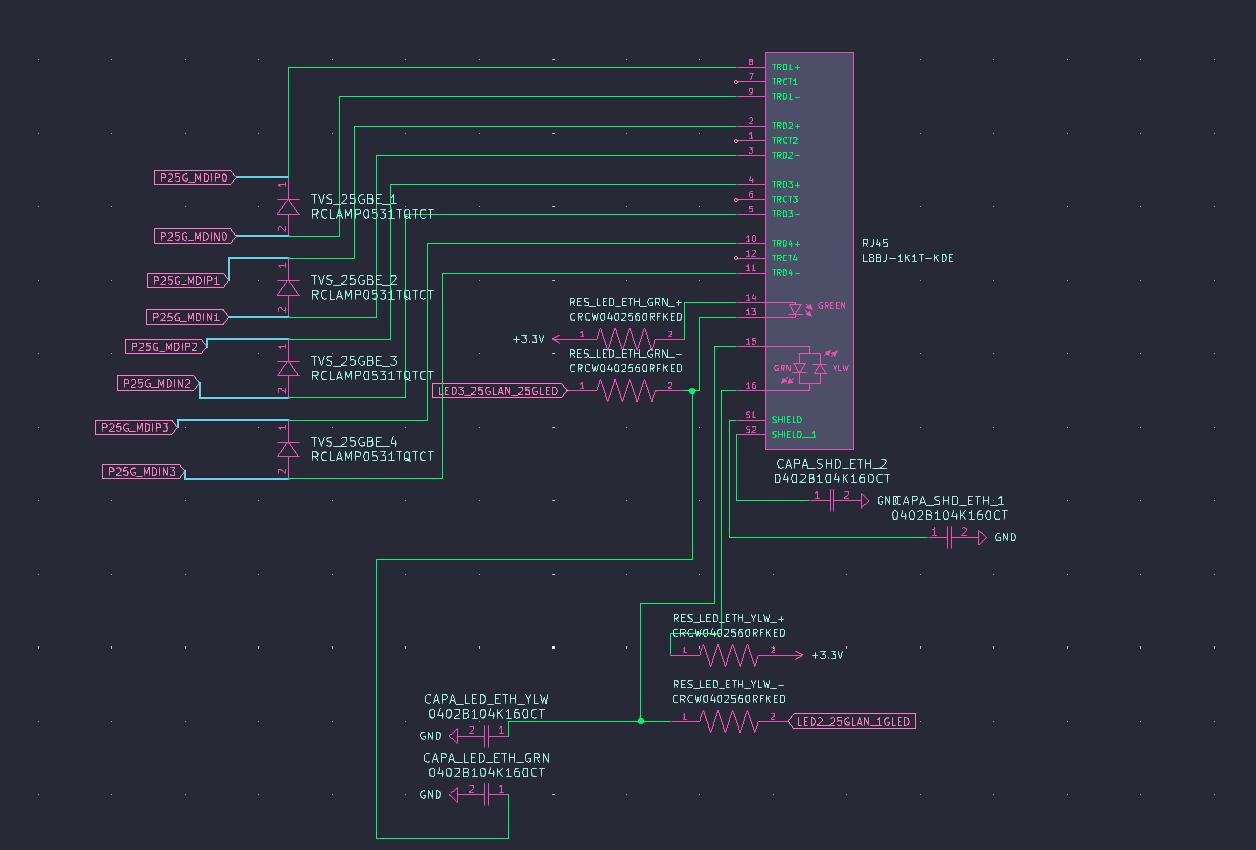Click the P25G_MDIP2 net label
This screenshot has height=850, width=1256.
[x=165, y=346]
